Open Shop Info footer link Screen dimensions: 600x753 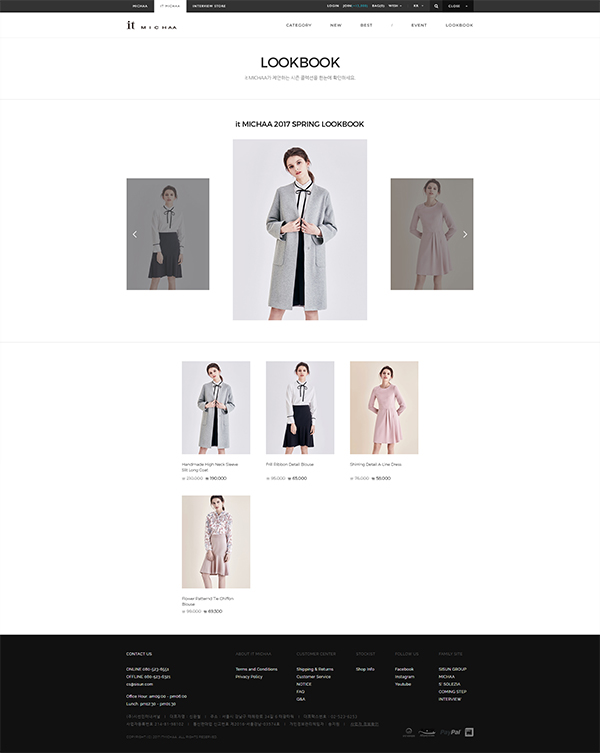point(365,669)
